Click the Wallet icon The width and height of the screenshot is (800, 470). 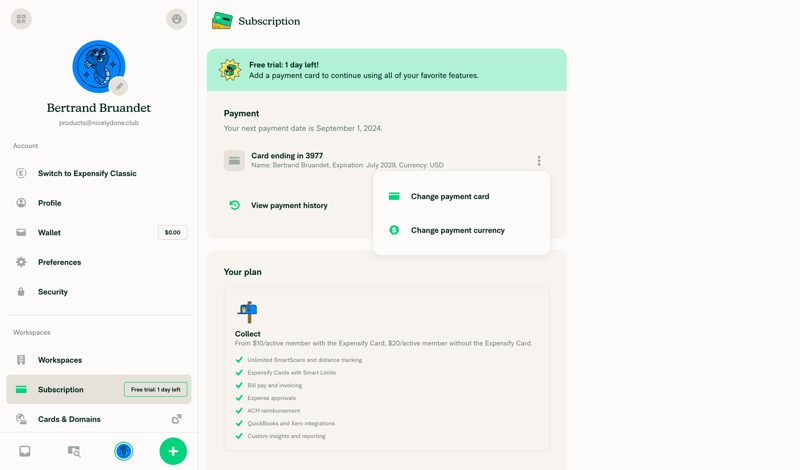coord(21,233)
